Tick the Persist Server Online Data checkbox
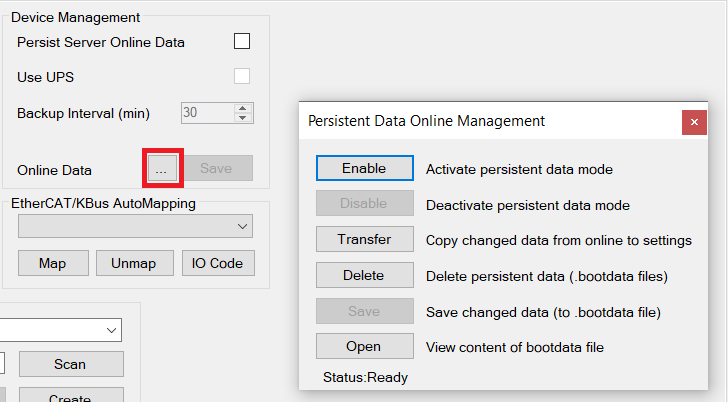The height and width of the screenshot is (402, 728). 242,41
